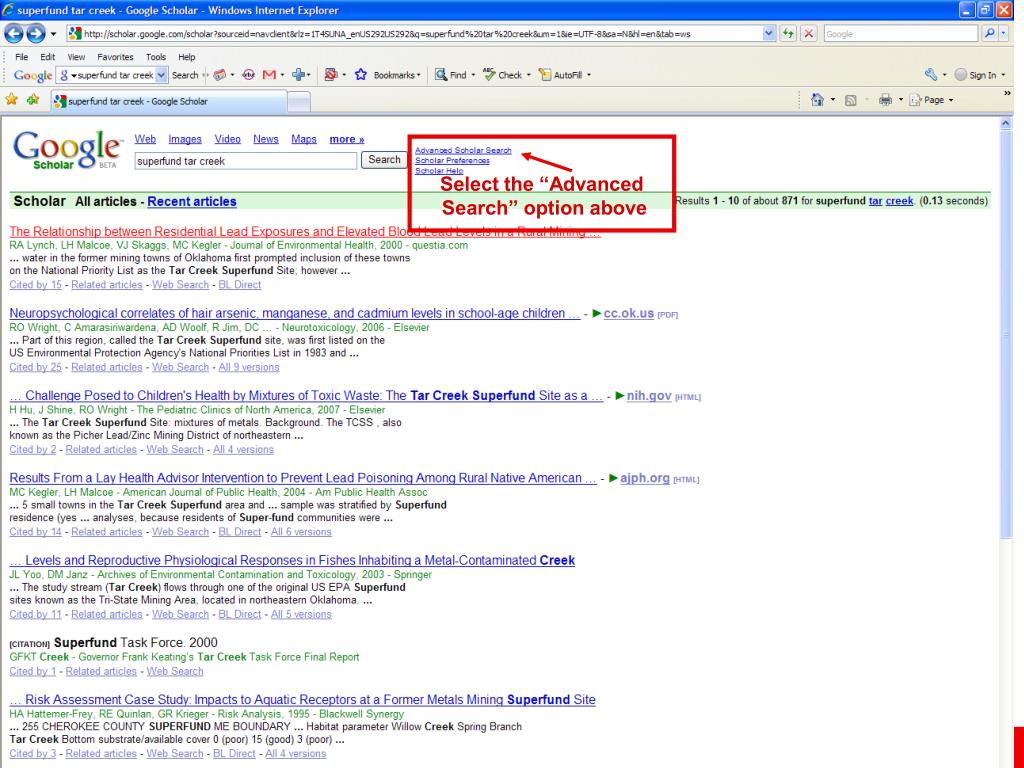The height and width of the screenshot is (768, 1024).
Task: Go back with the browser Back arrow
Action: tap(14, 33)
